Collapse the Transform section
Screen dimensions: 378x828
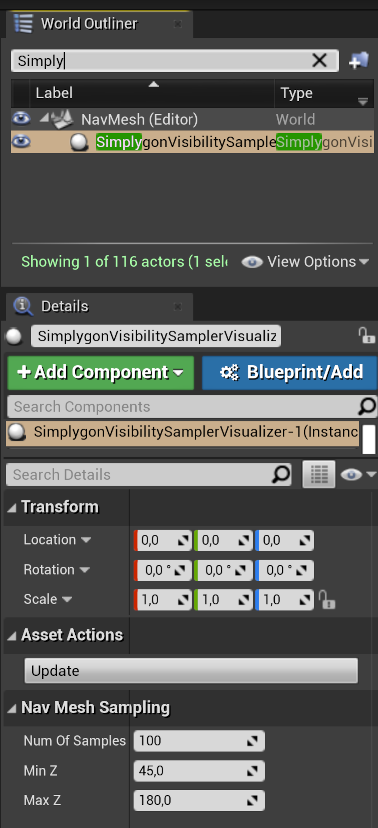(x=12, y=508)
